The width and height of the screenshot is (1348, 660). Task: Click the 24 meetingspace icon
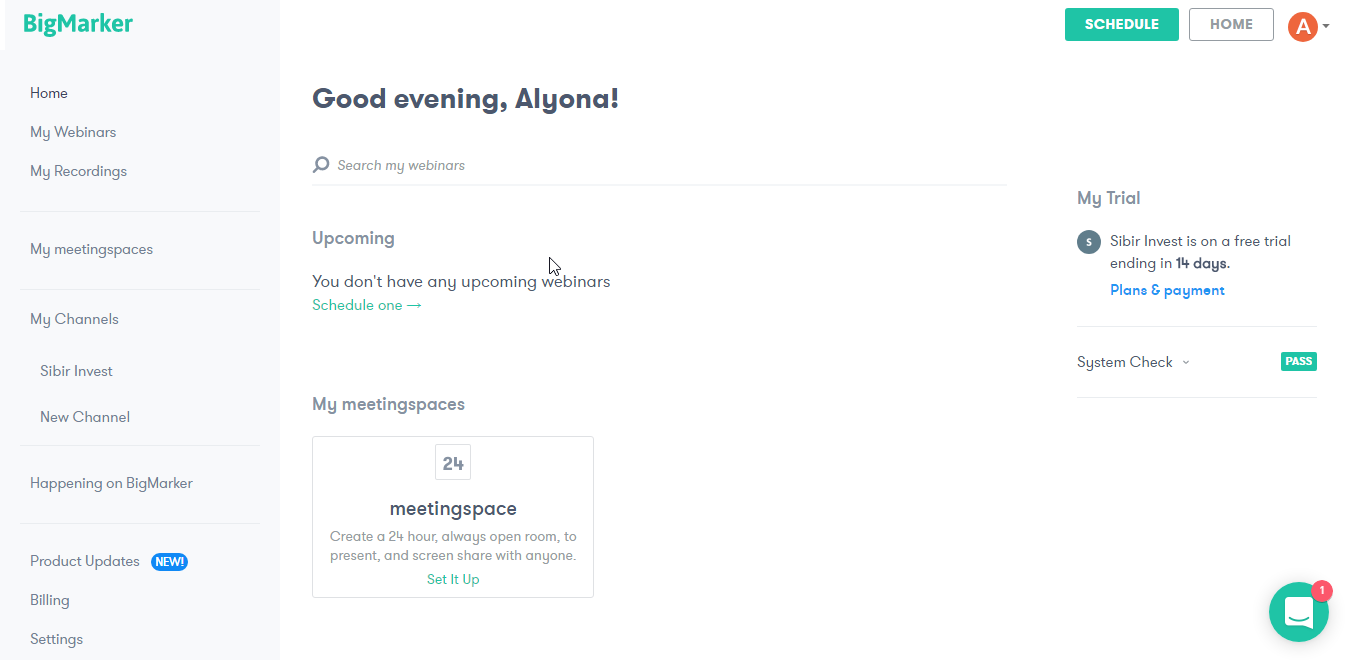click(453, 463)
